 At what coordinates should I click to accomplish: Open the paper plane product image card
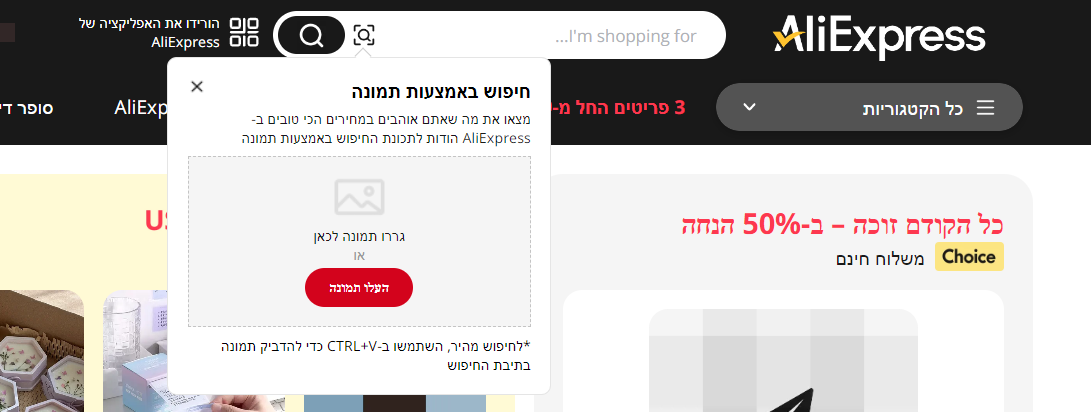[x=783, y=360]
